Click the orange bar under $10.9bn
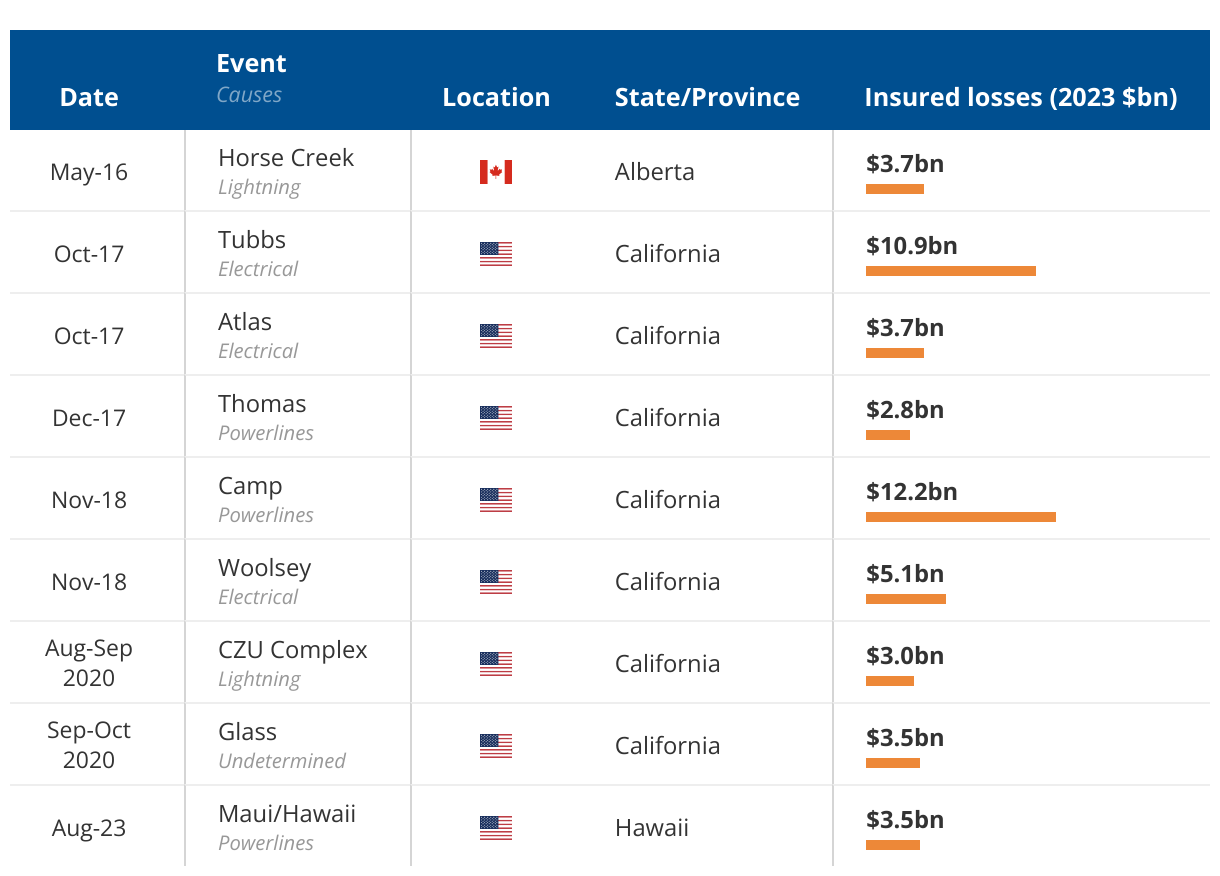1220x876 pixels. [x=950, y=271]
